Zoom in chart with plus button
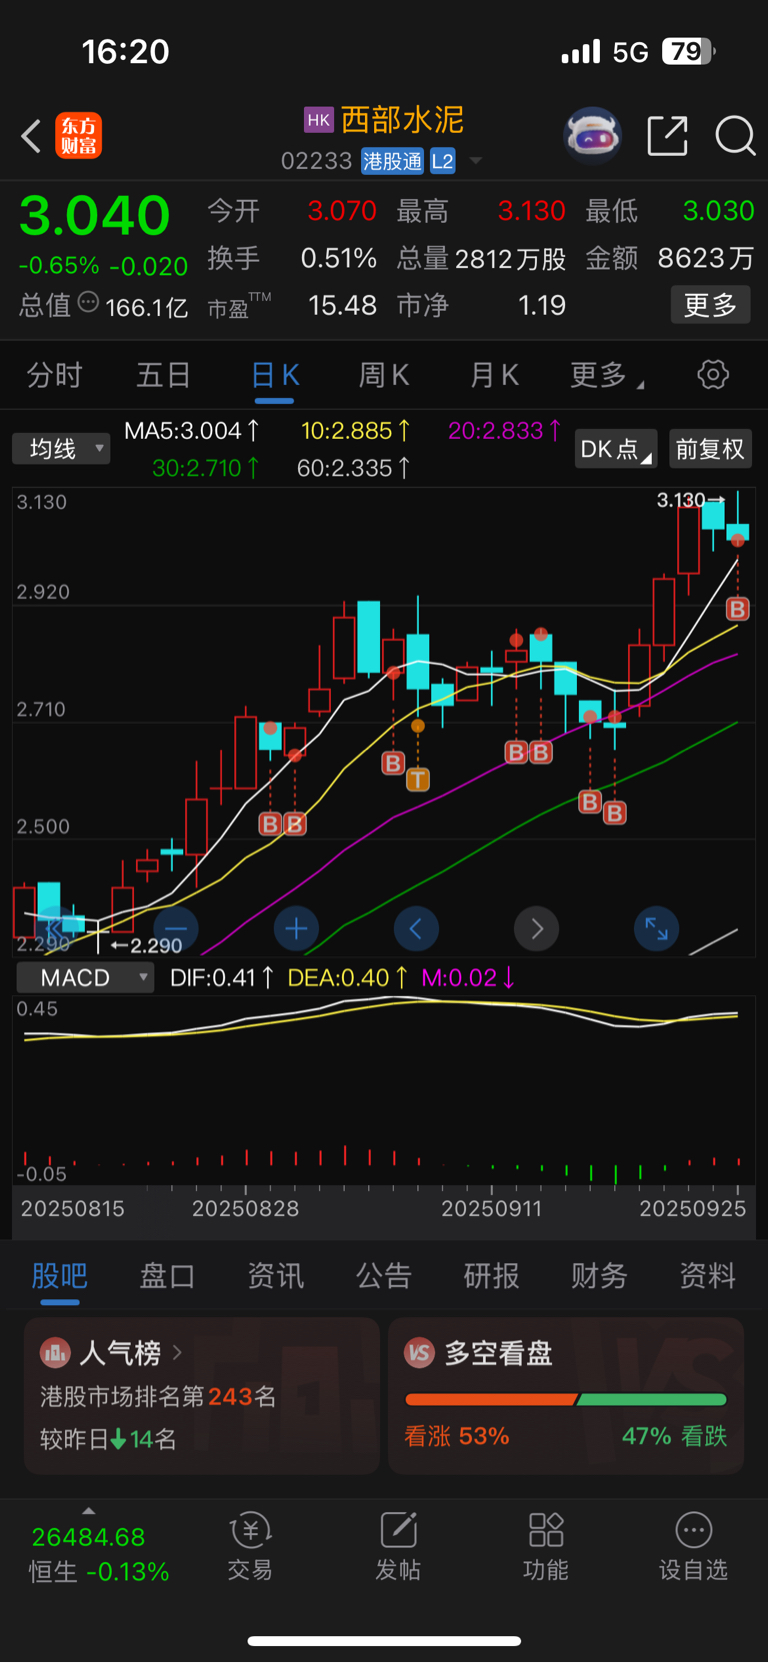The width and height of the screenshot is (768, 1663). tap(296, 929)
